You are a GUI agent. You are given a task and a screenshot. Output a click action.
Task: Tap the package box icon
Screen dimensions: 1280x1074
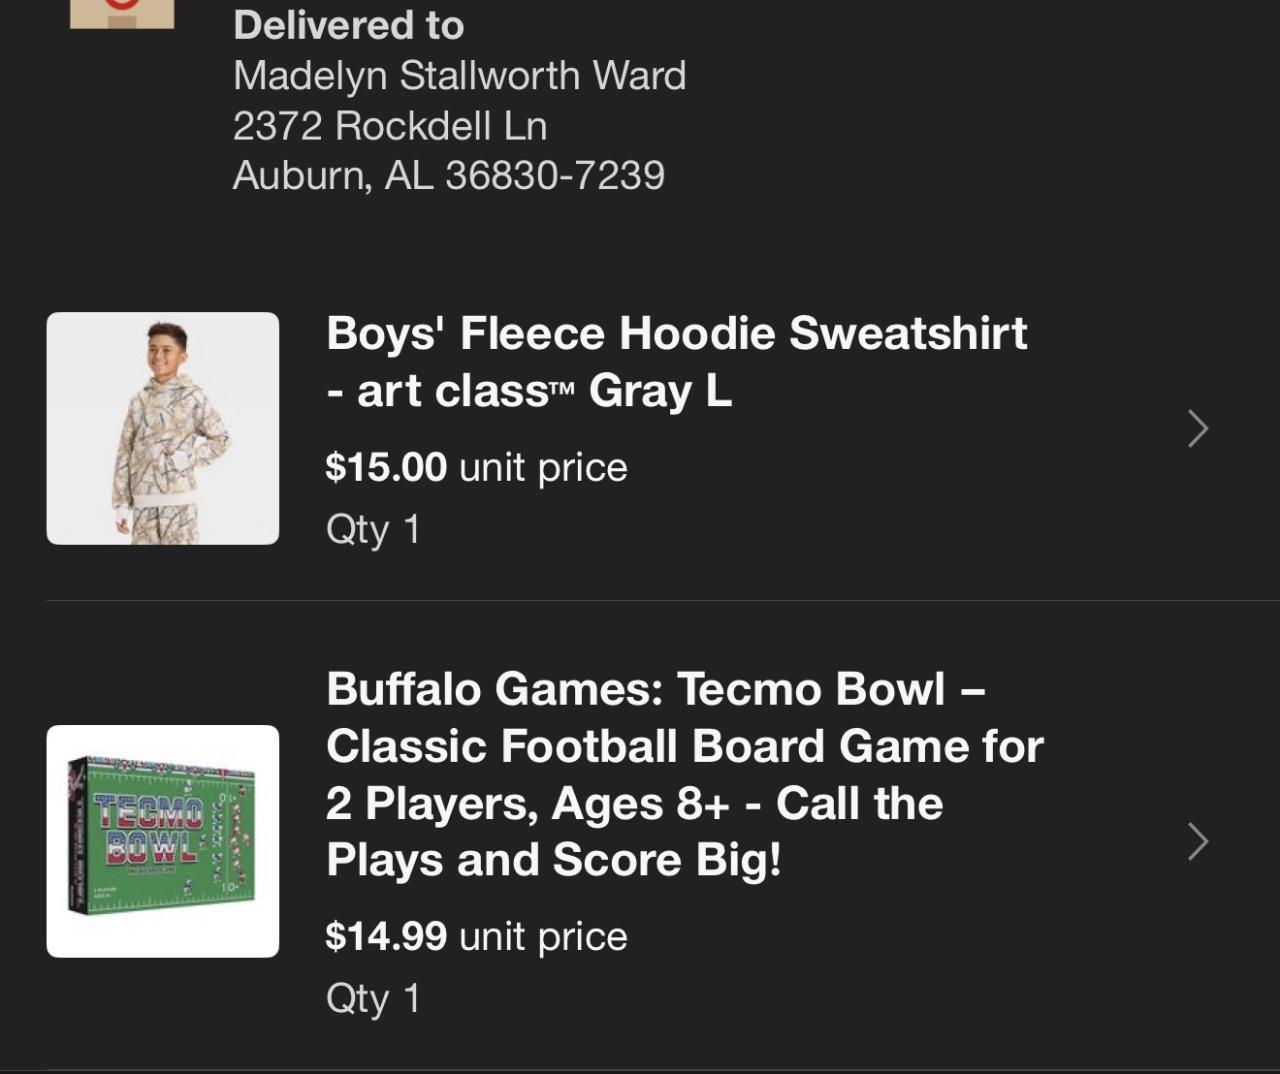point(122,13)
